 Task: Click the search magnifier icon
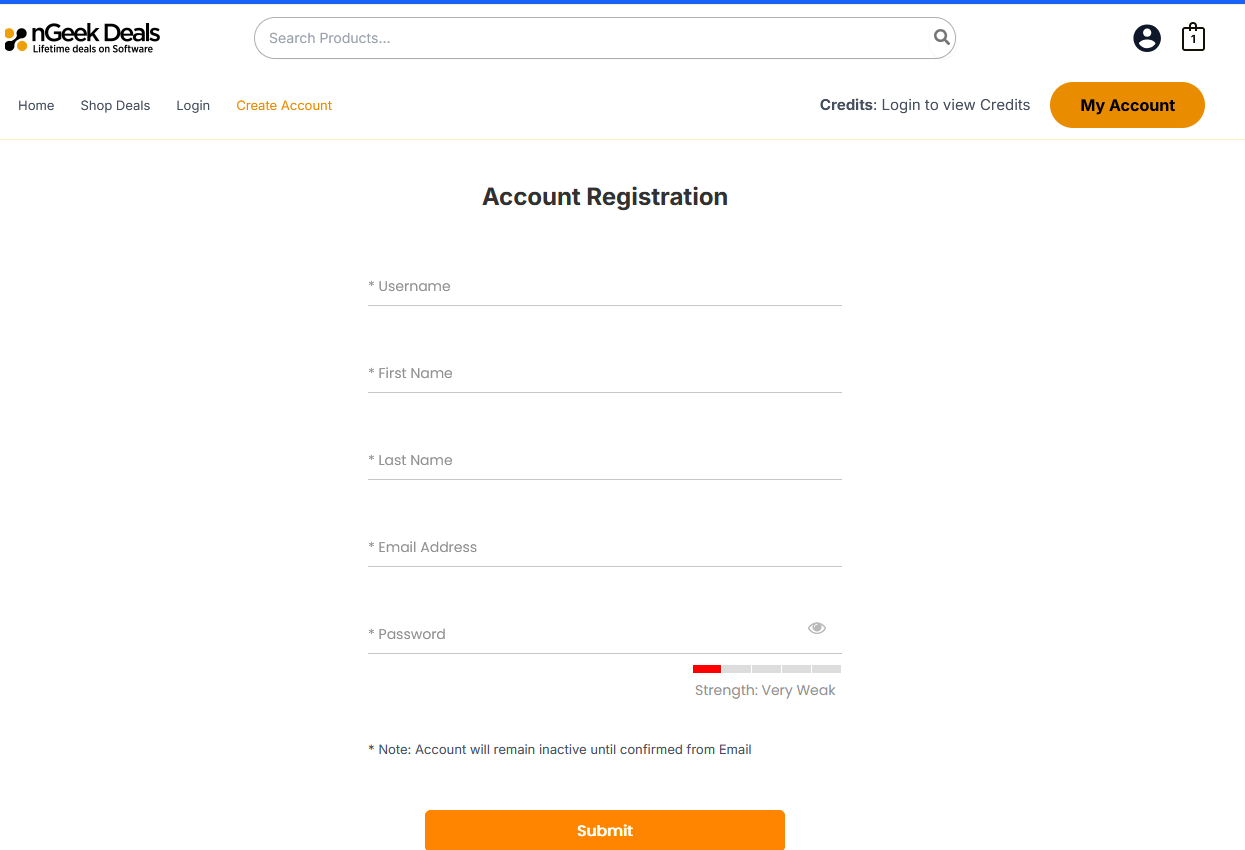point(941,38)
